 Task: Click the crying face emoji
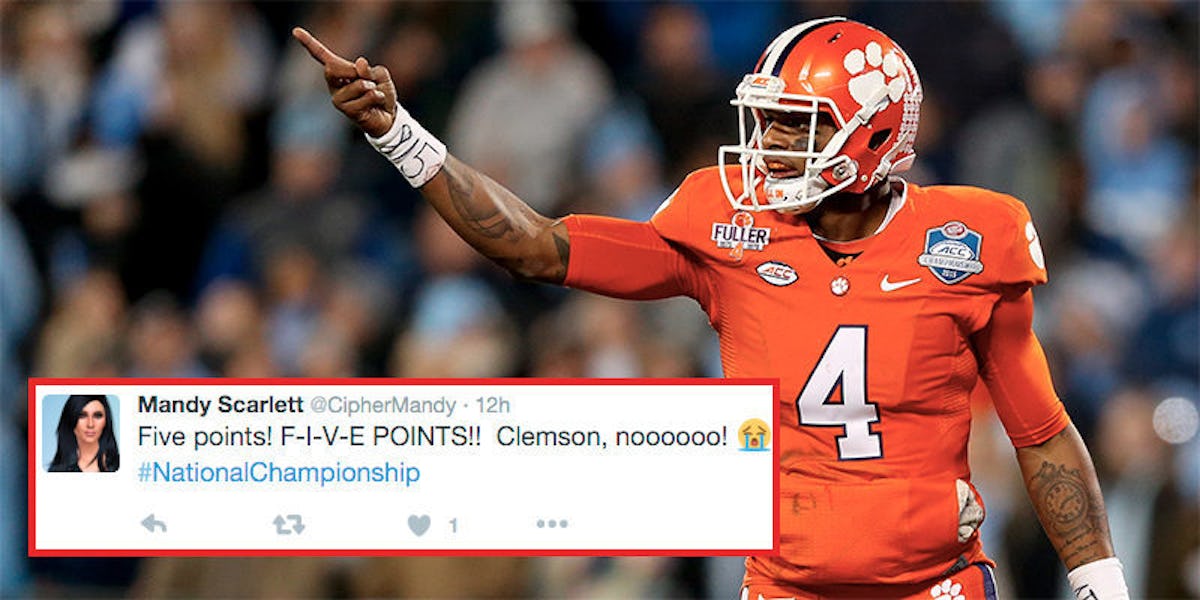(753, 436)
